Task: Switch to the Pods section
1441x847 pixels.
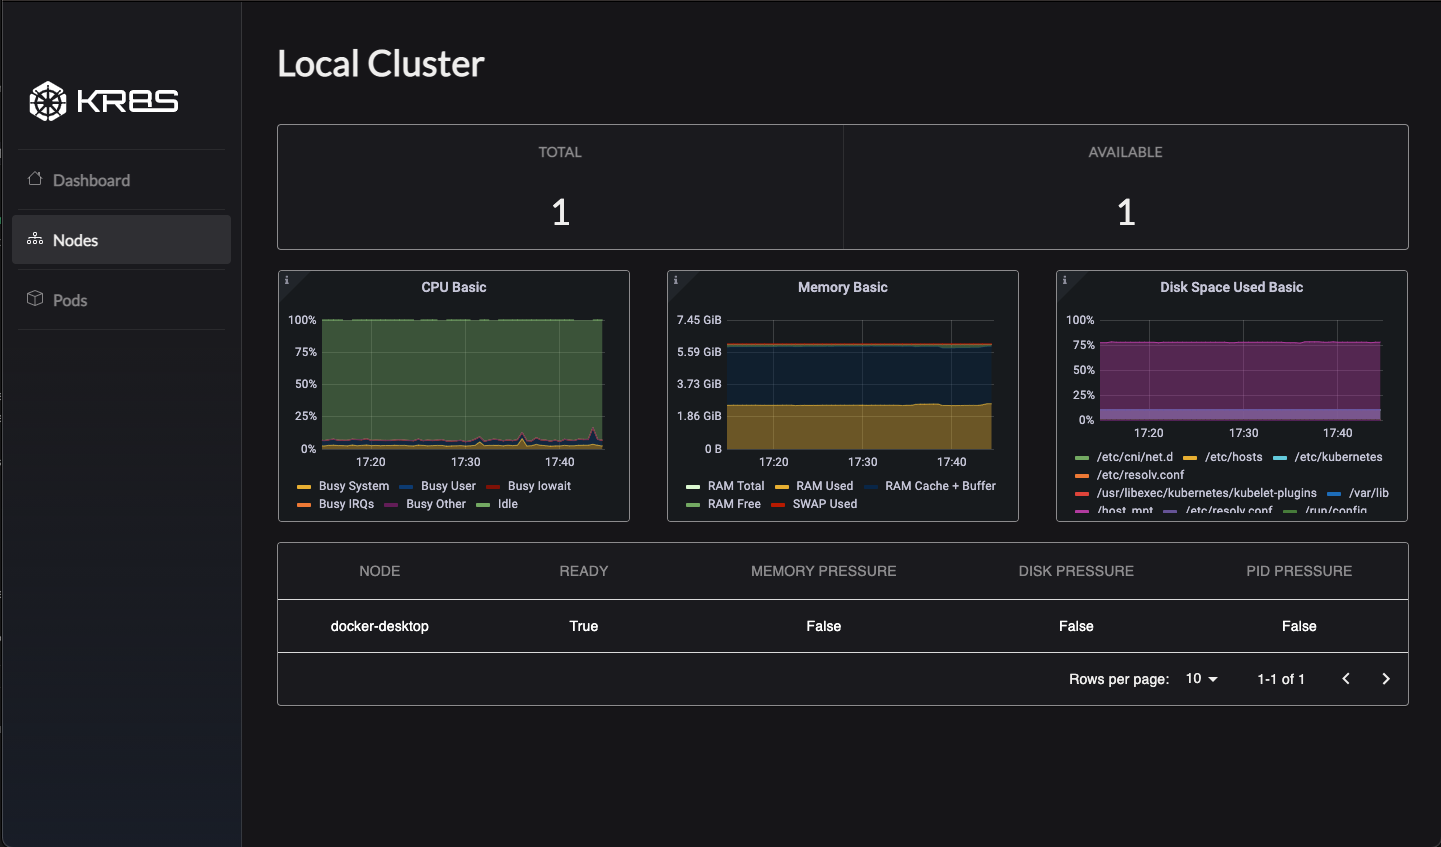Action: click(x=70, y=299)
